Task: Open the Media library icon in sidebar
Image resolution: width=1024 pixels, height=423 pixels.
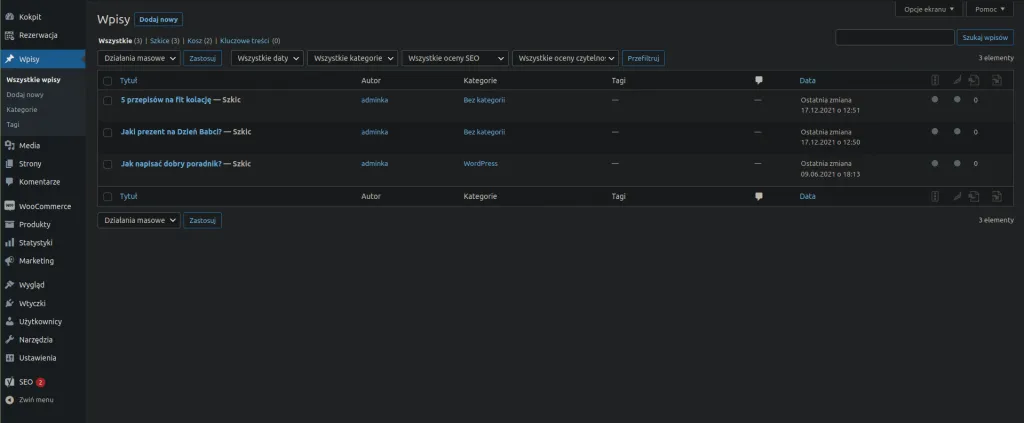Action: (9, 145)
